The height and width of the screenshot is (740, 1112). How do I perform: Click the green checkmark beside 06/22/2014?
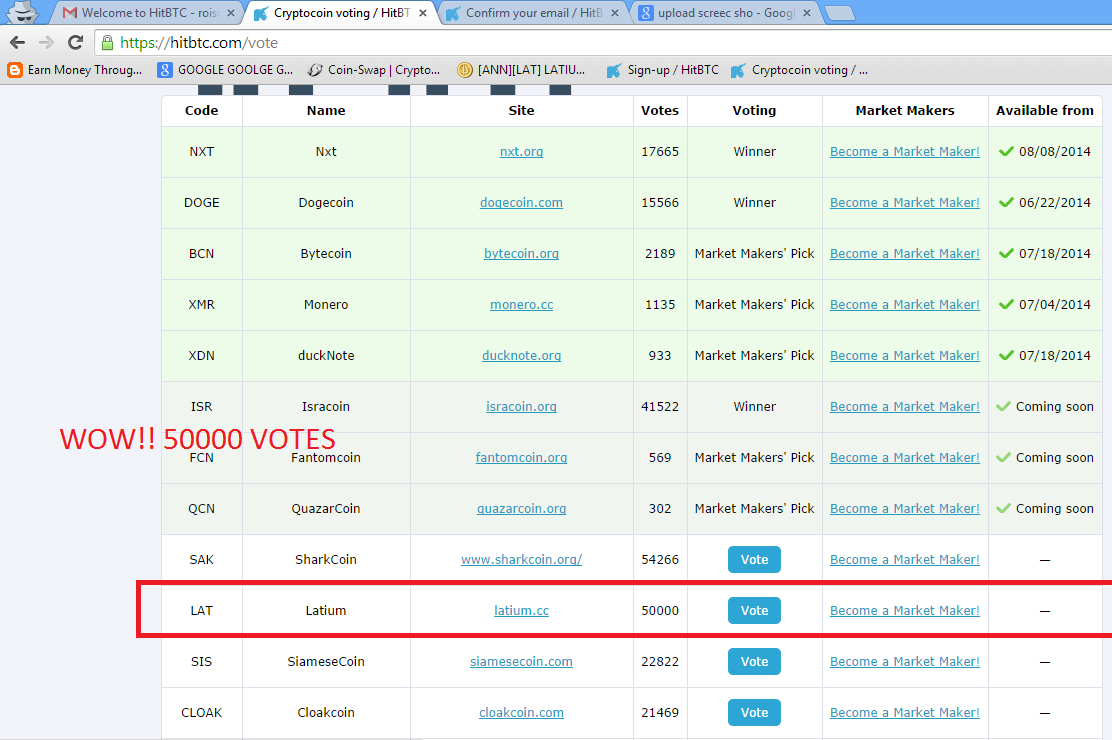coord(1006,202)
